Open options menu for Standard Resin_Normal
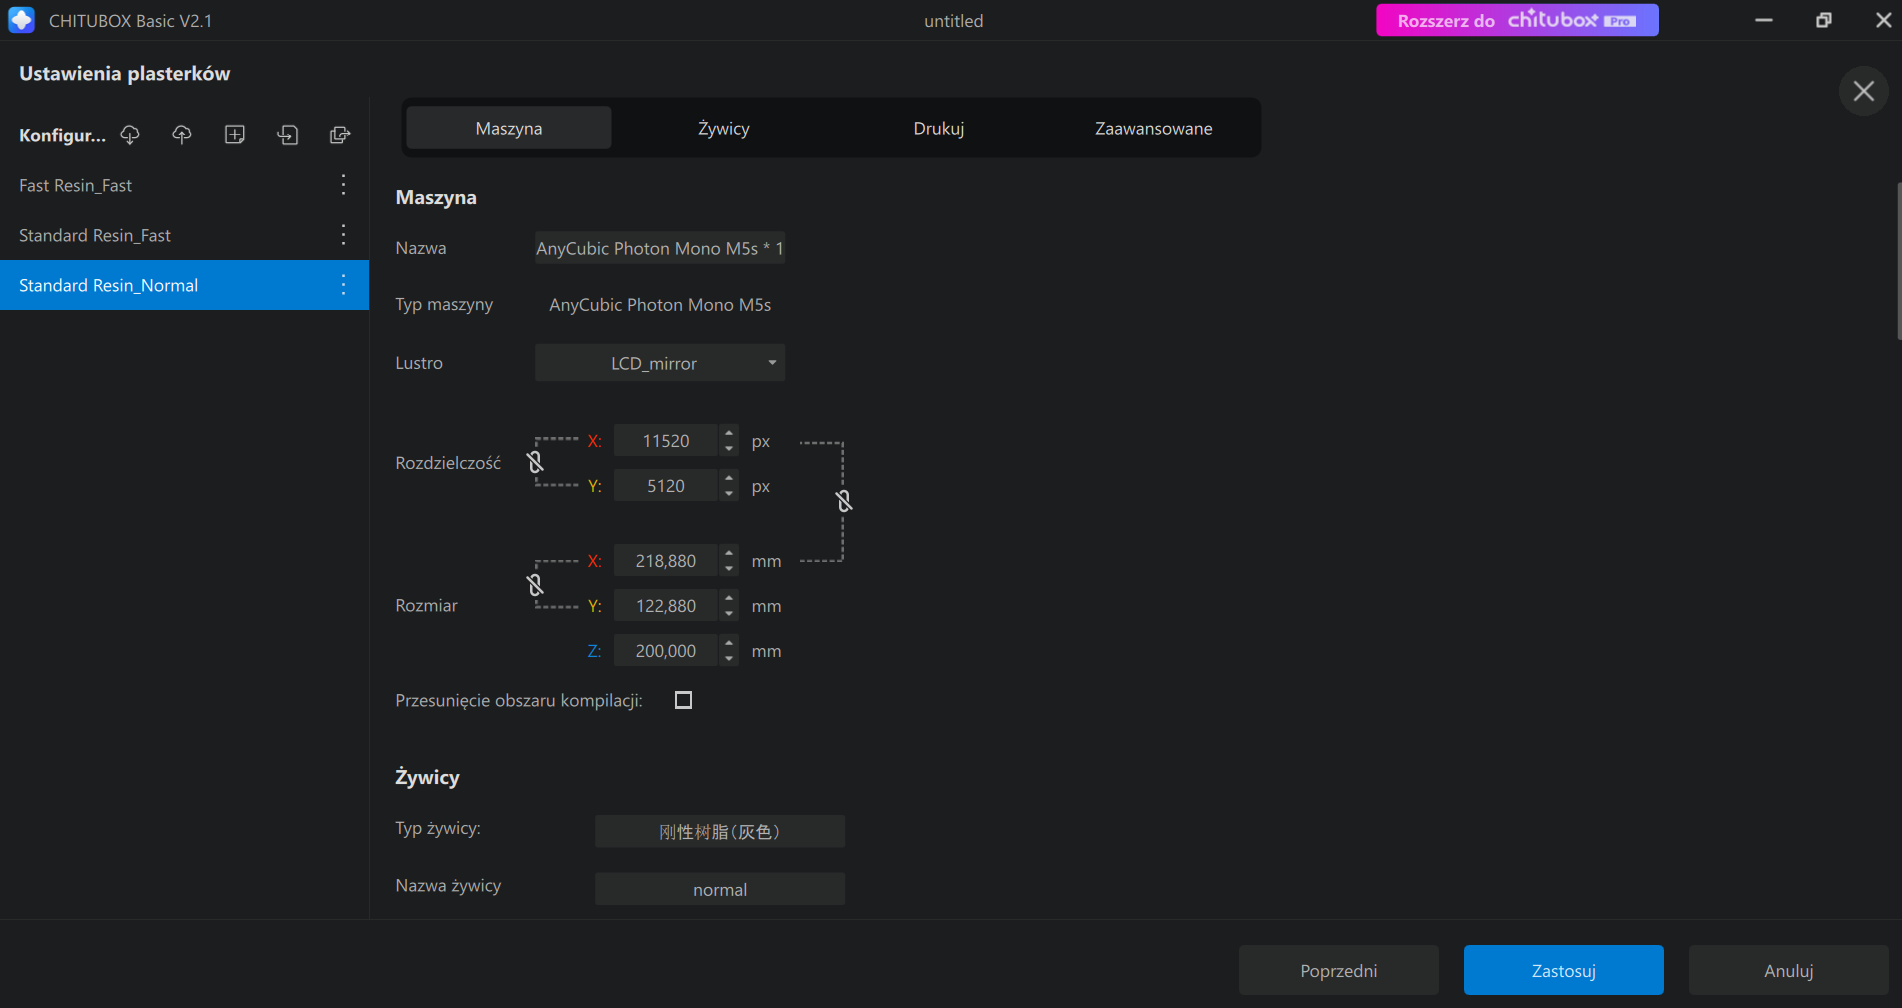This screenshot has width=1902, height=1008. 343,285
